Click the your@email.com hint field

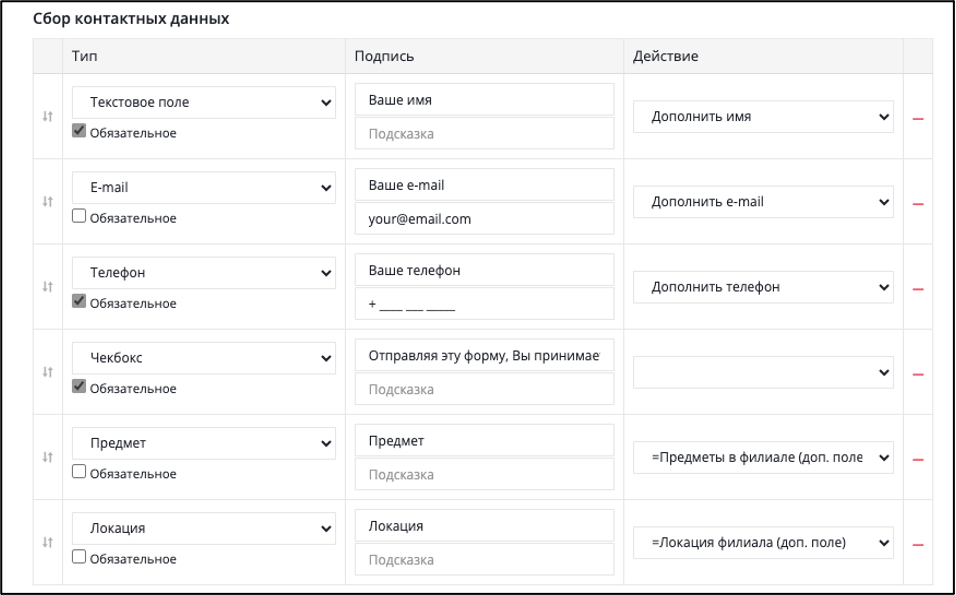(484, 219)
